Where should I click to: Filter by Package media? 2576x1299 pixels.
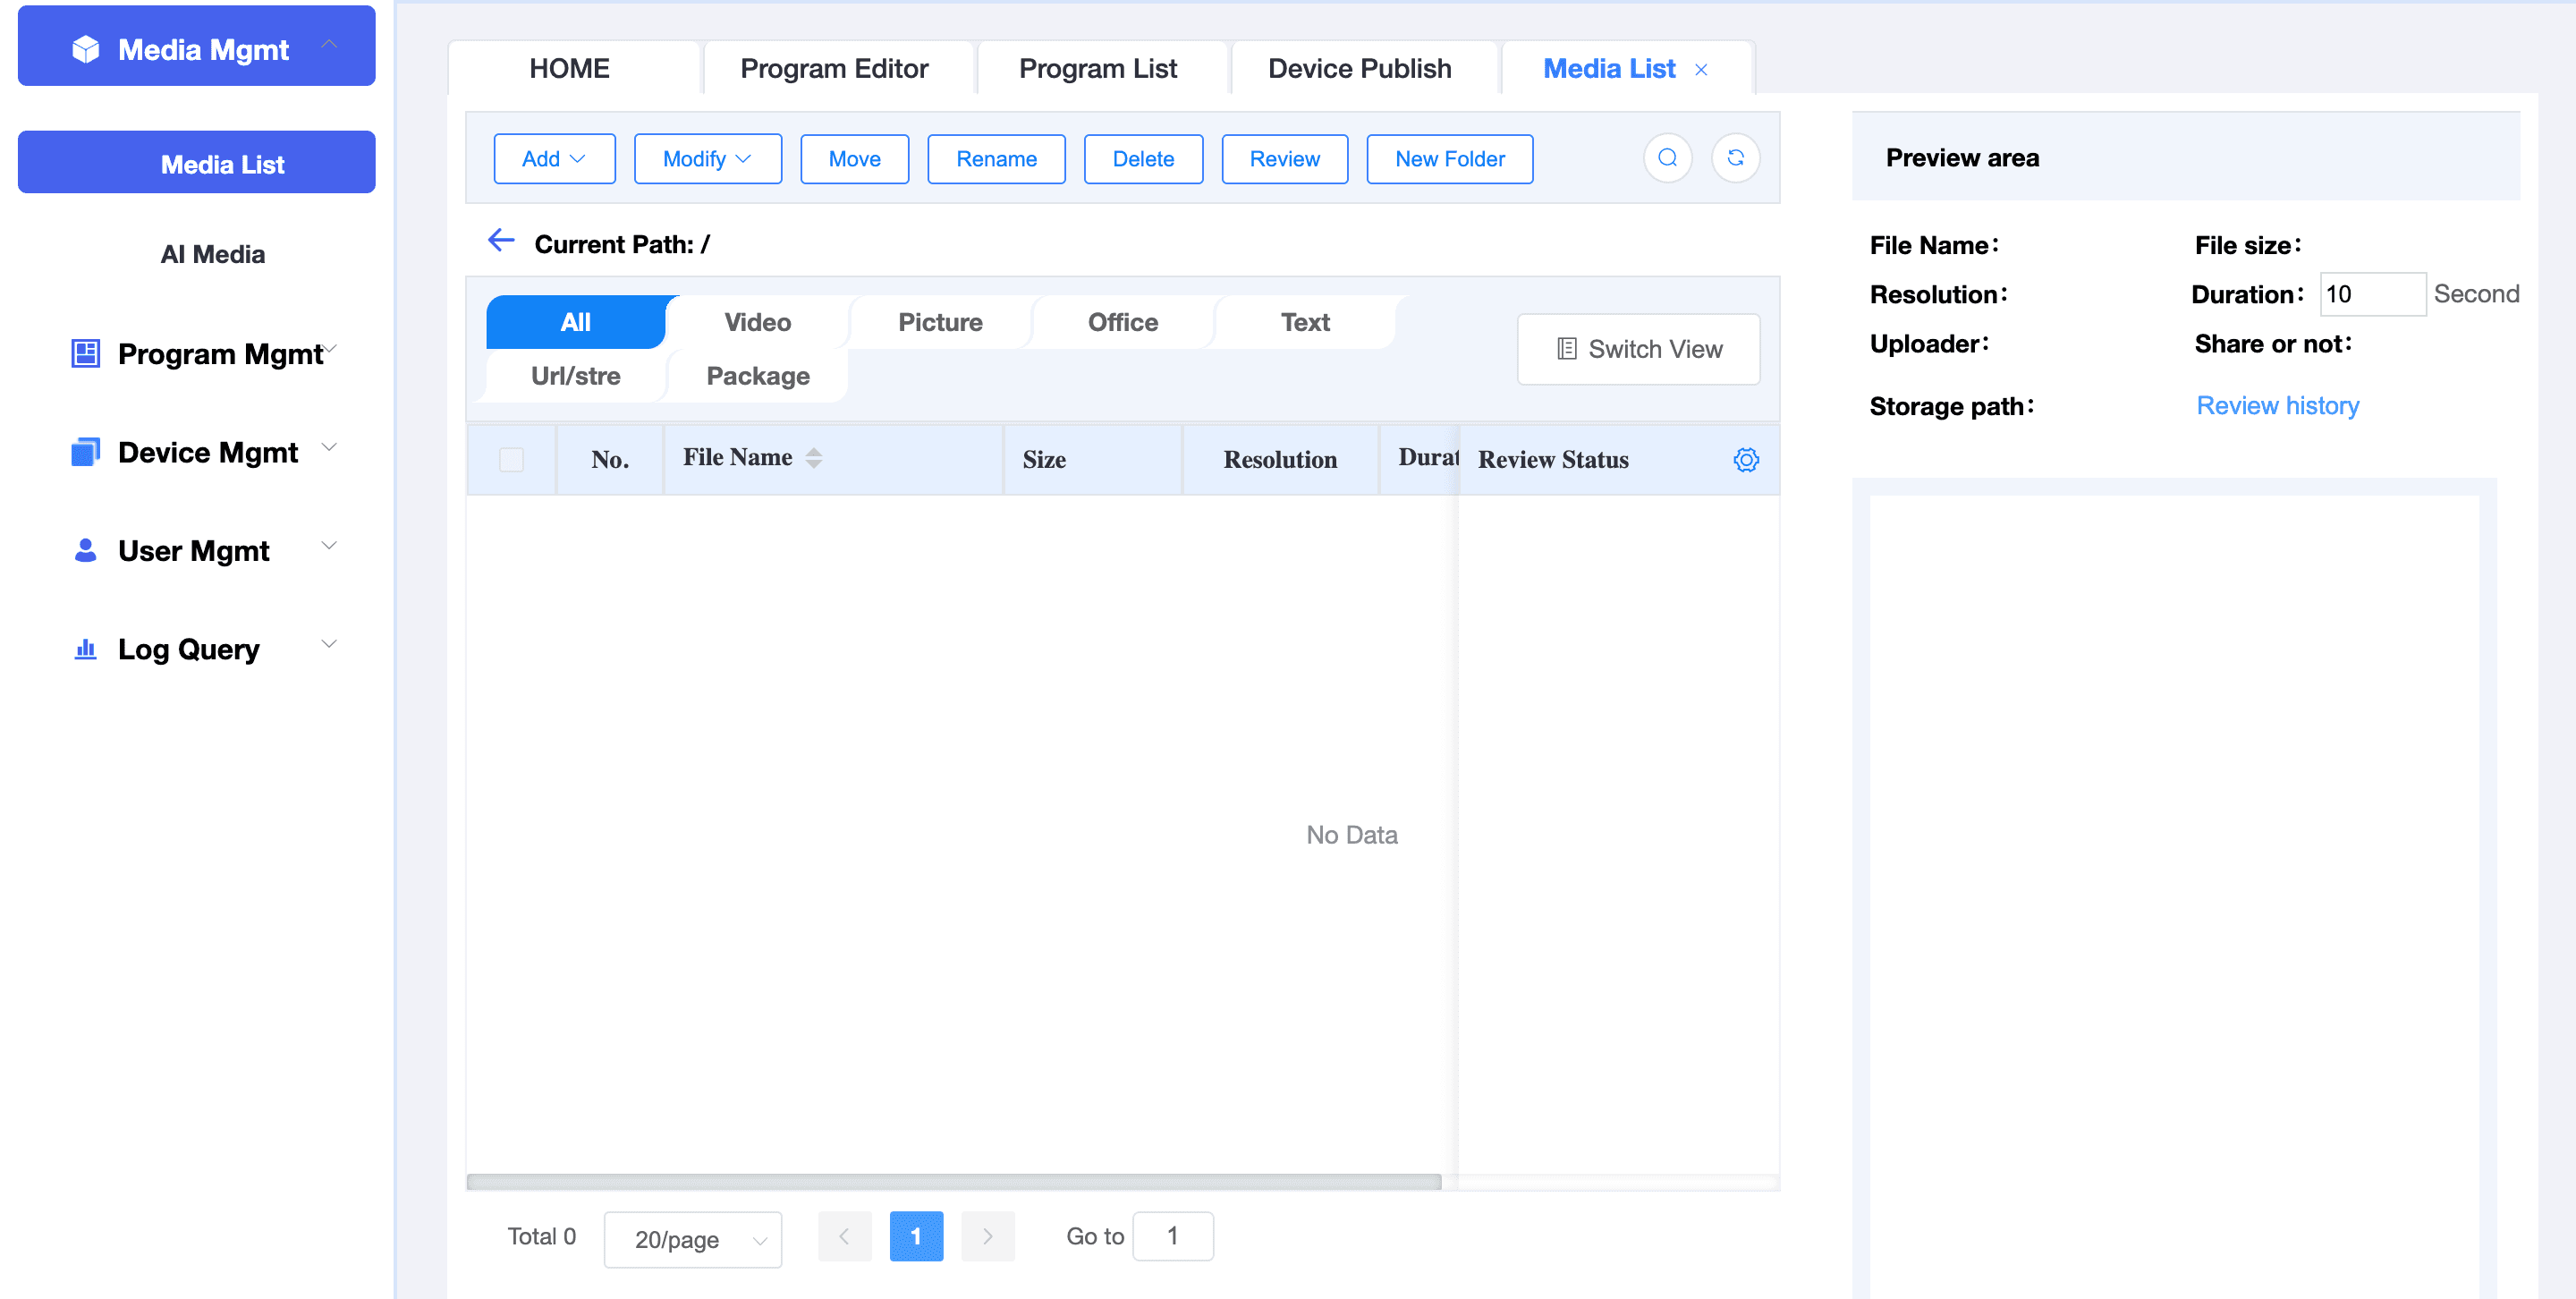(758, 376)
